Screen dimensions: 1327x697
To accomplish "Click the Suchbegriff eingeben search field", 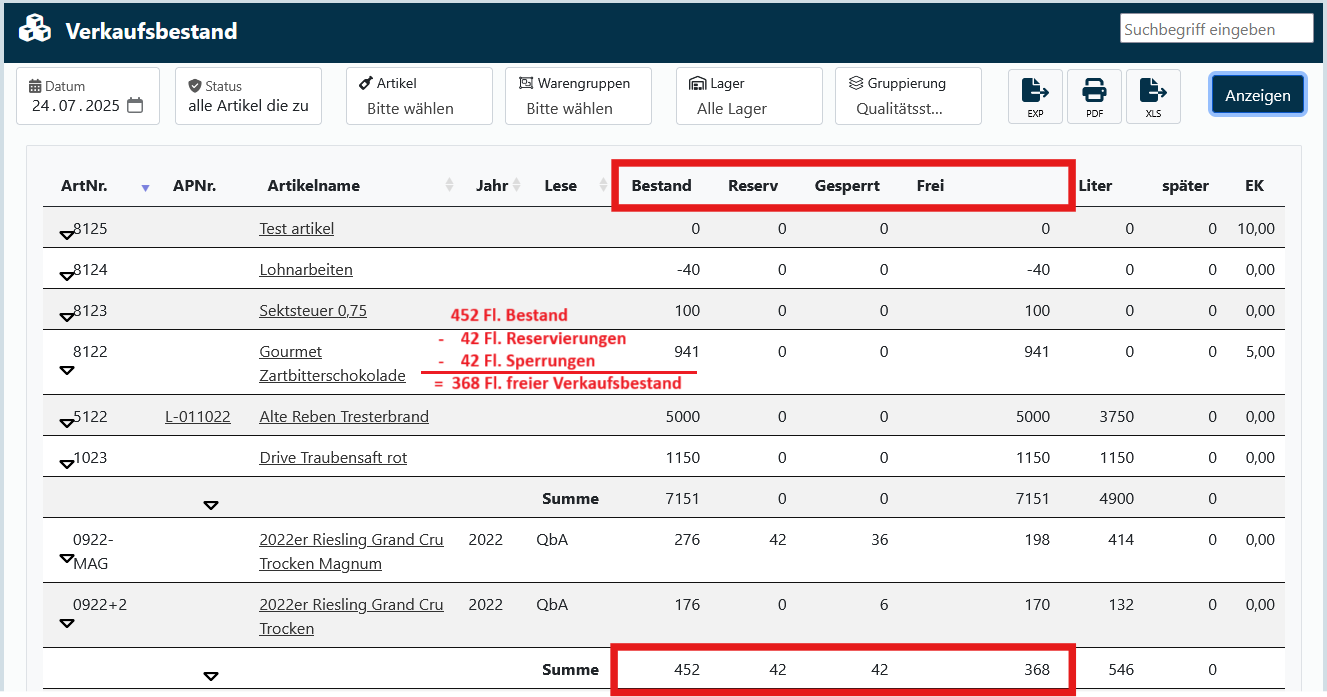I will click(x=1216, y=29).
